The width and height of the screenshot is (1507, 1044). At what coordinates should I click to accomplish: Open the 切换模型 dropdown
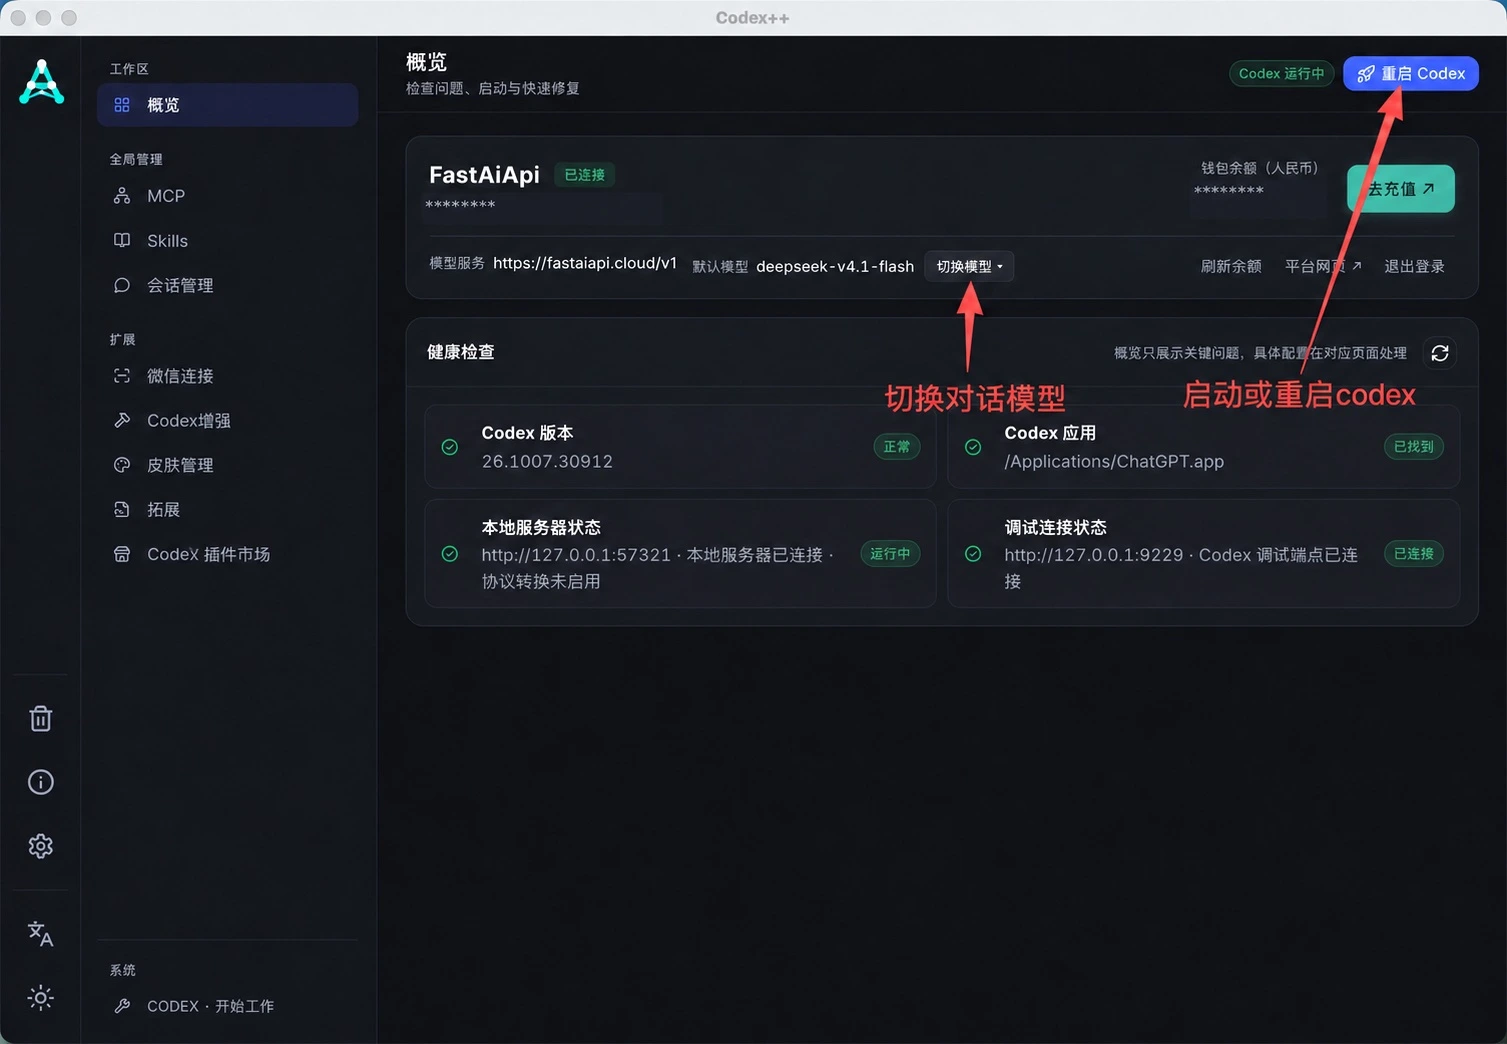969,266
